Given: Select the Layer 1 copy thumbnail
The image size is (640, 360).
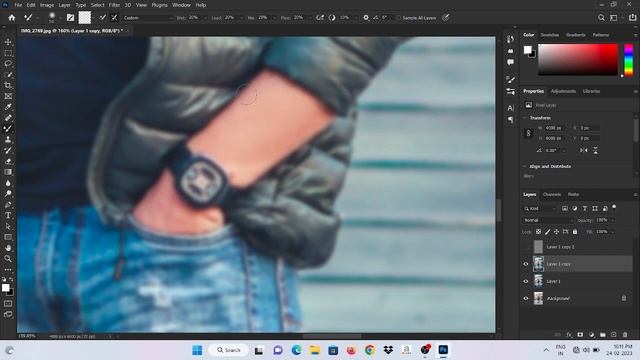Looking at the screenshot, I should (538, 264).
